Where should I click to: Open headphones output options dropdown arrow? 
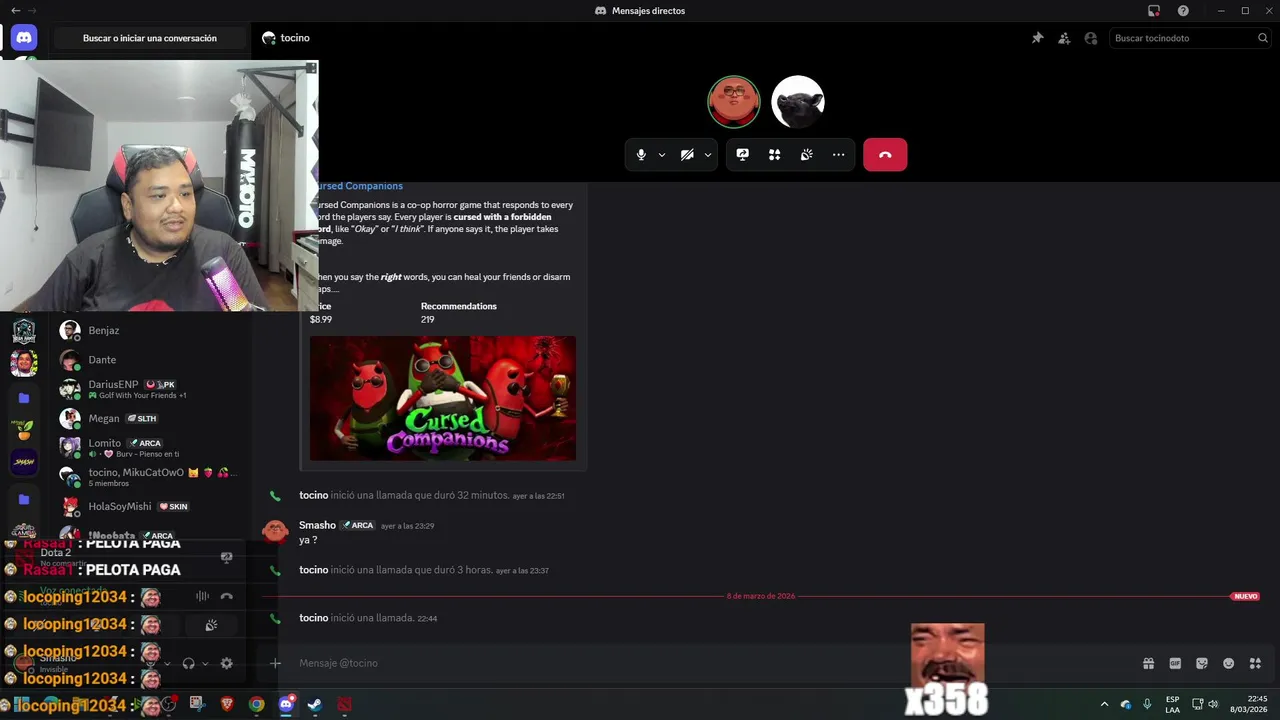click(x=205, y=663)
